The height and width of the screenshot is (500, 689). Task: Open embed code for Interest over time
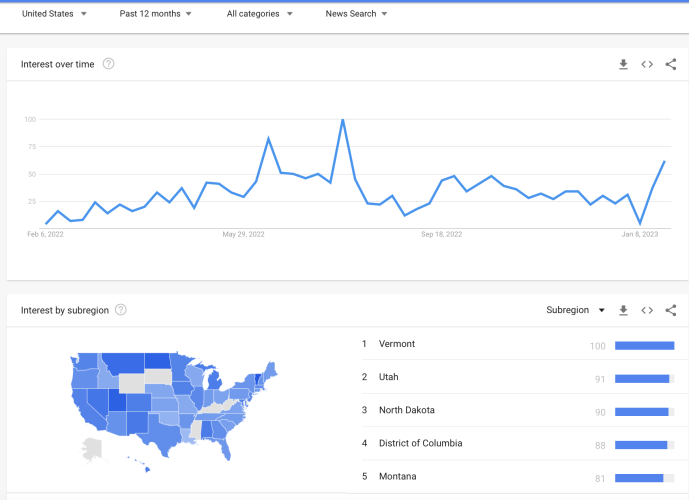click(647, 65)
